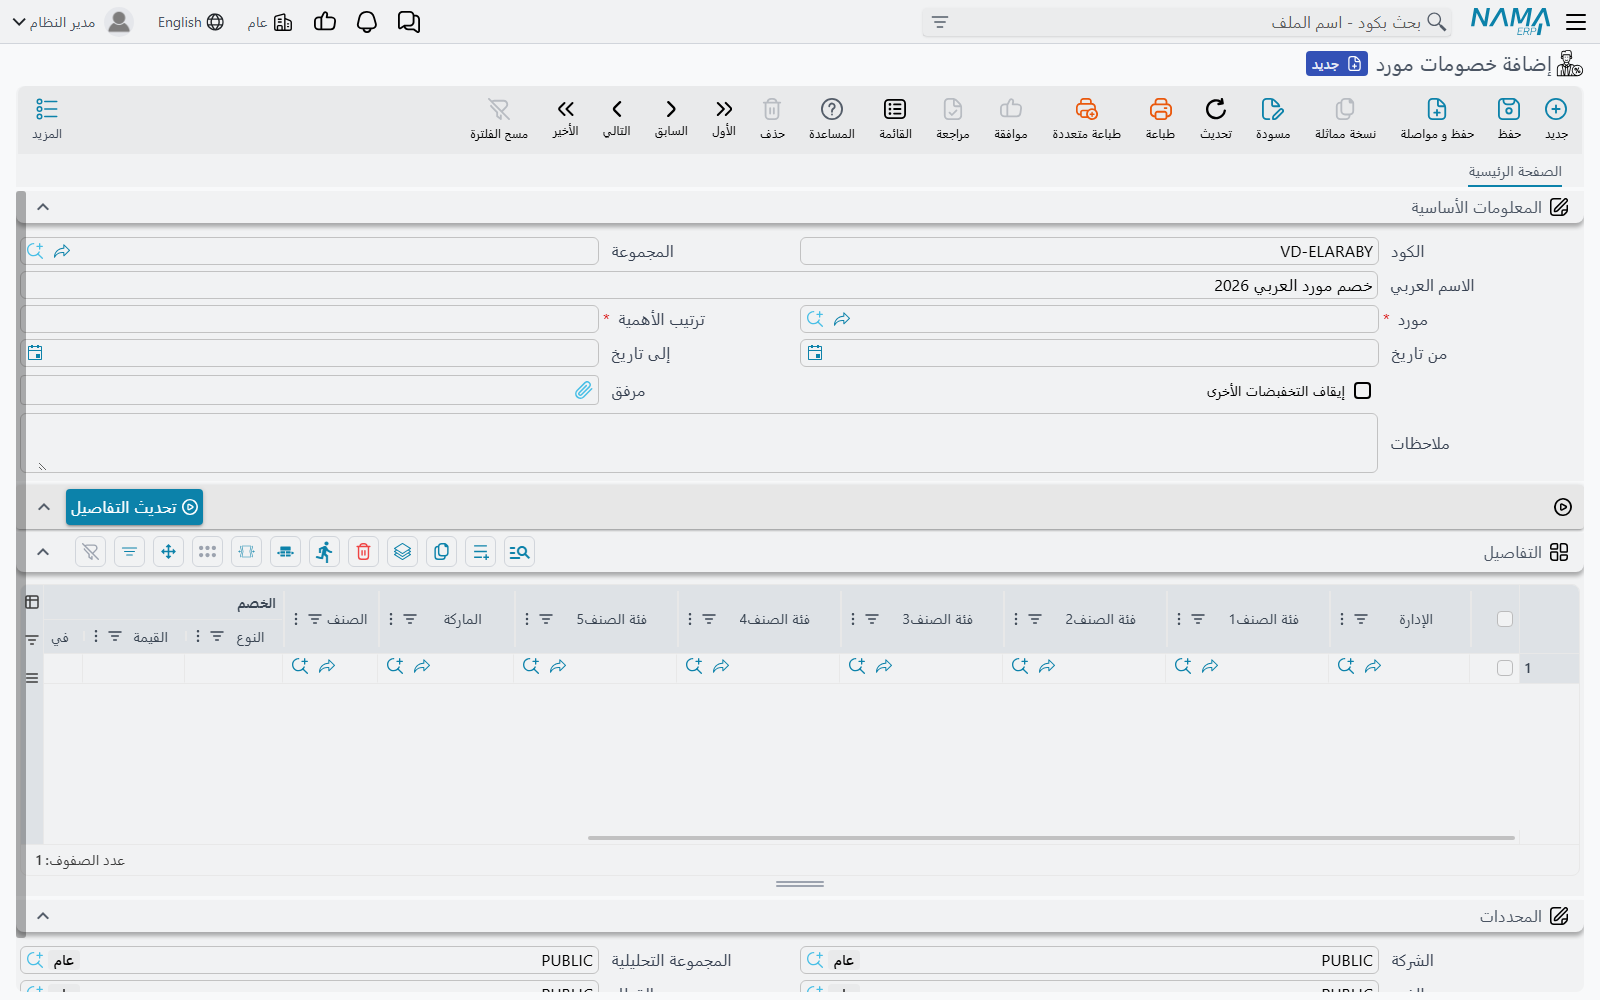Open the calendar picker for من تاريخ
The image size is (1600, 1000).
pyautogui.click(x=815, y=352)
